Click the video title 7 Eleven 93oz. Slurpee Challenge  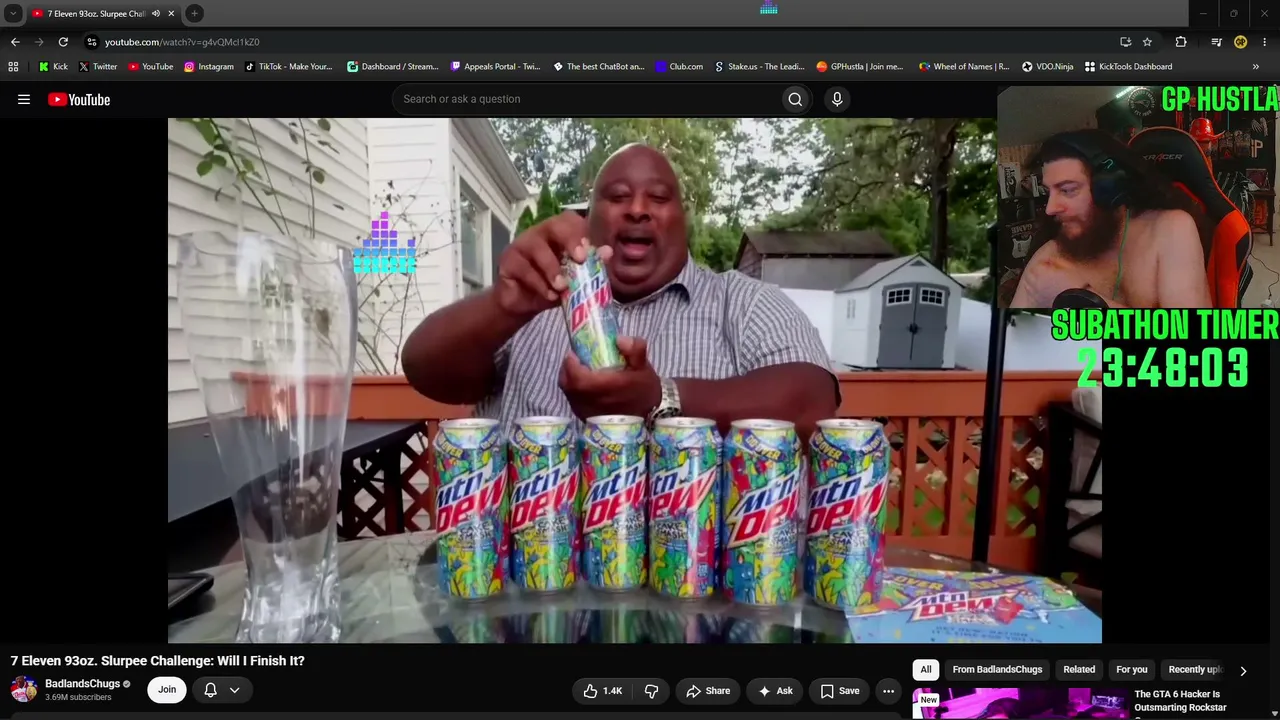[158, 661]
